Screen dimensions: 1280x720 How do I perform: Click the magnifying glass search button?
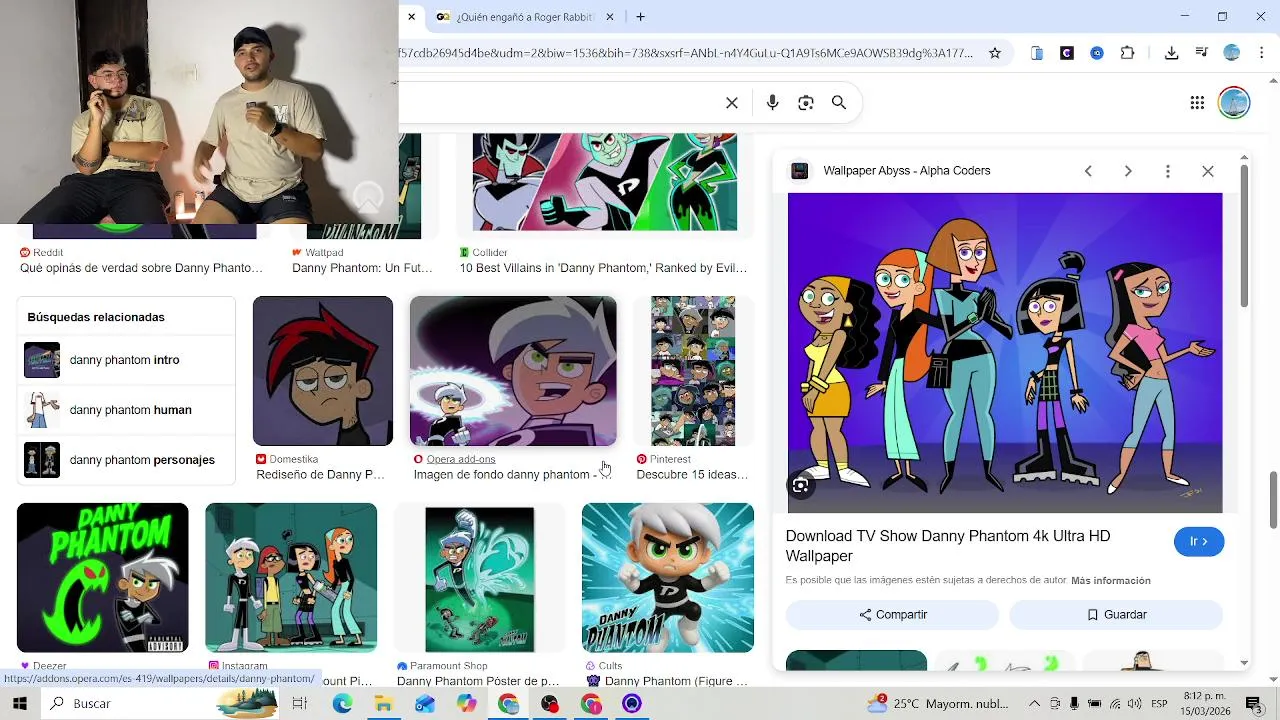839,103
